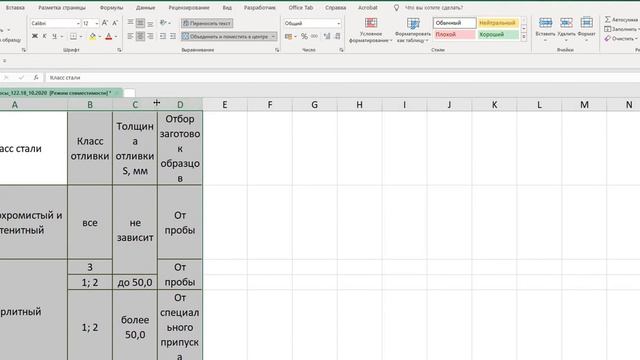640x360 pixels.
Task: Apply thousands separator format
Action: [314, 36]
